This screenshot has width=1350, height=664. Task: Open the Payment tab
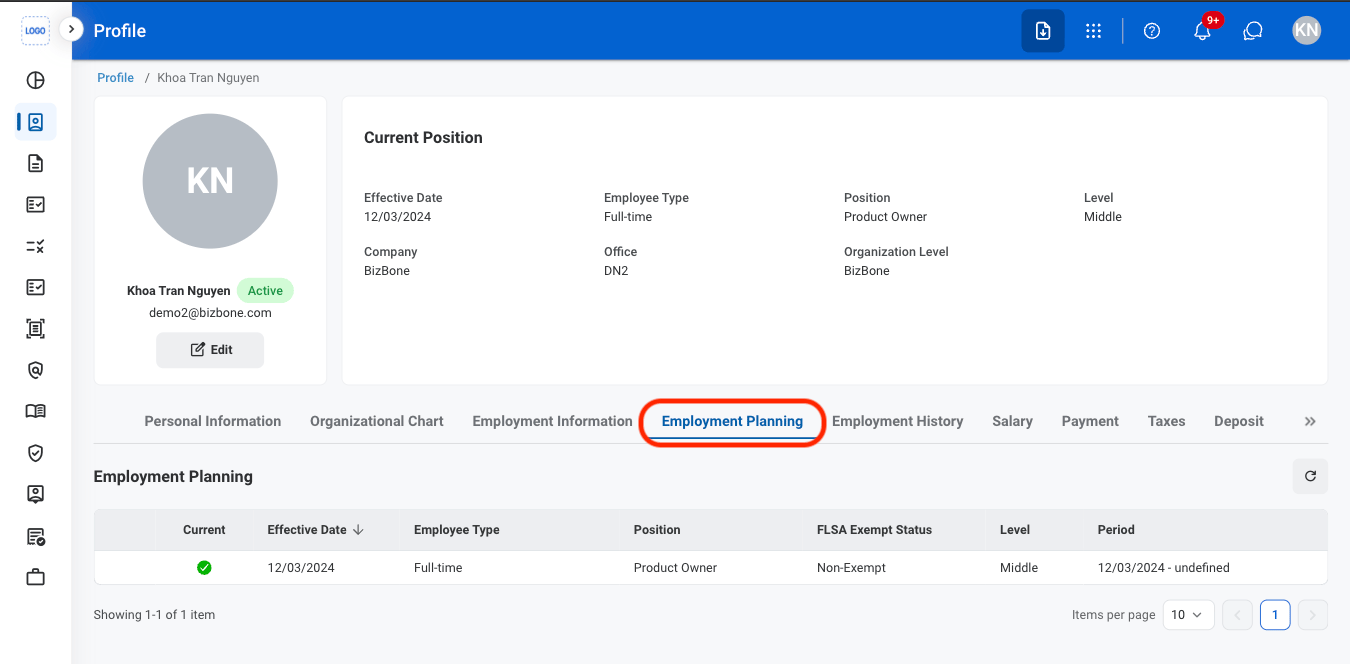point(1090,421)
